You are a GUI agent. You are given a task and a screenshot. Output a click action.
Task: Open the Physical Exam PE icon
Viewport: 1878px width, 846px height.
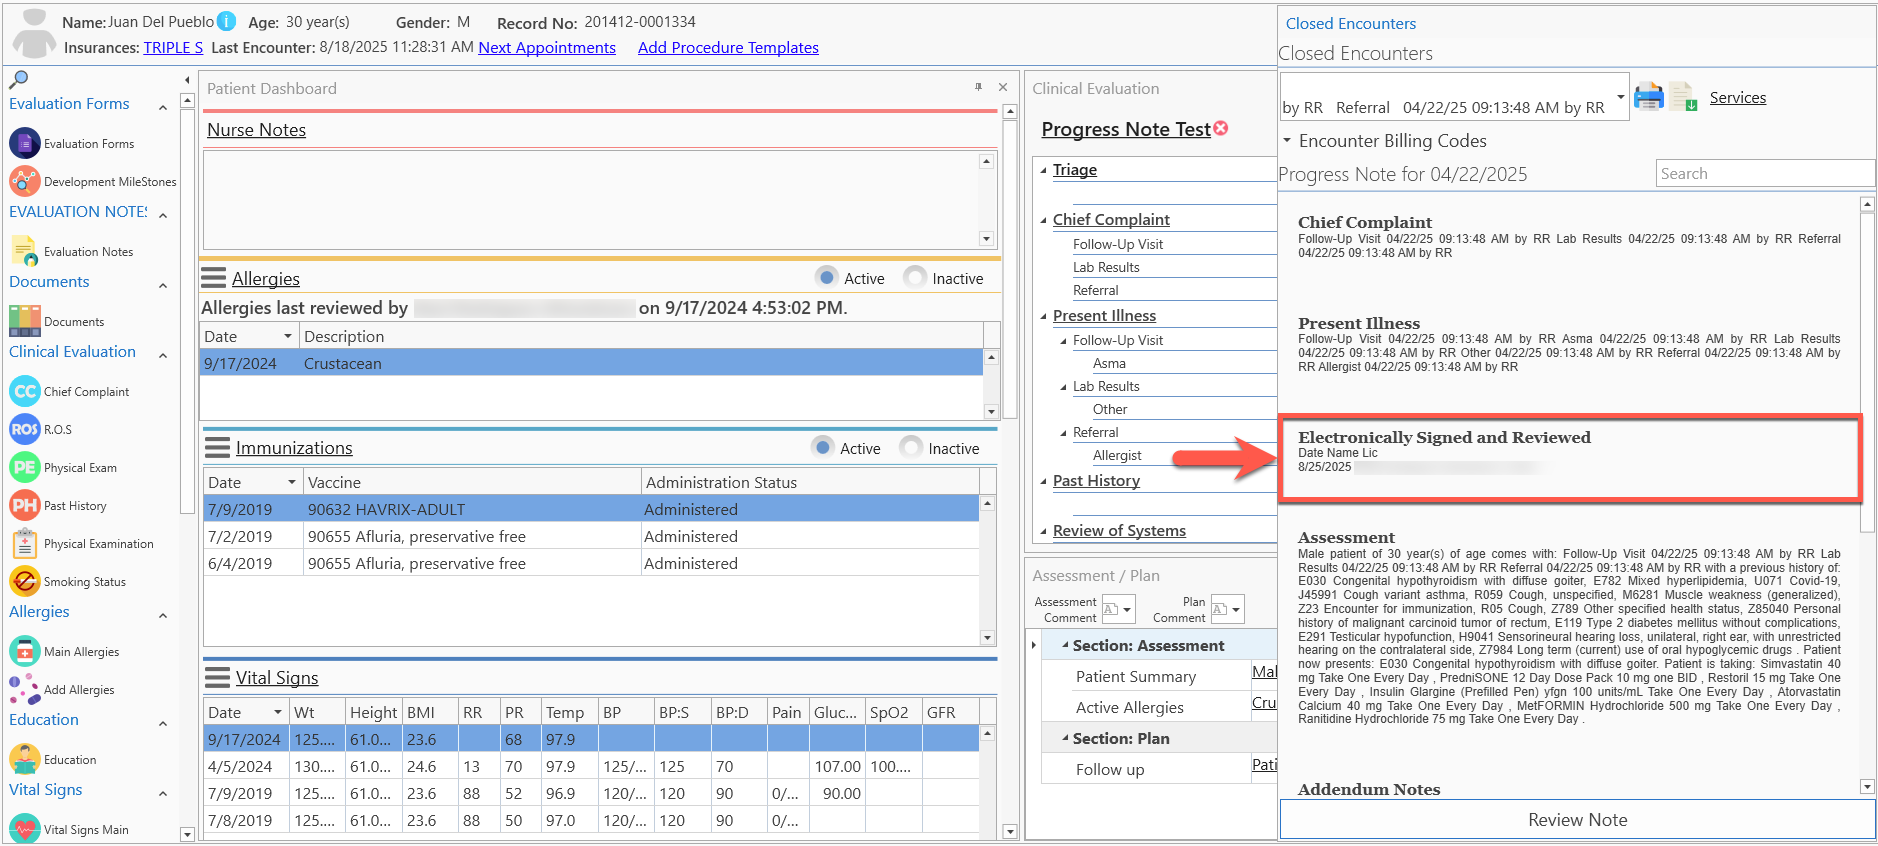24,467
